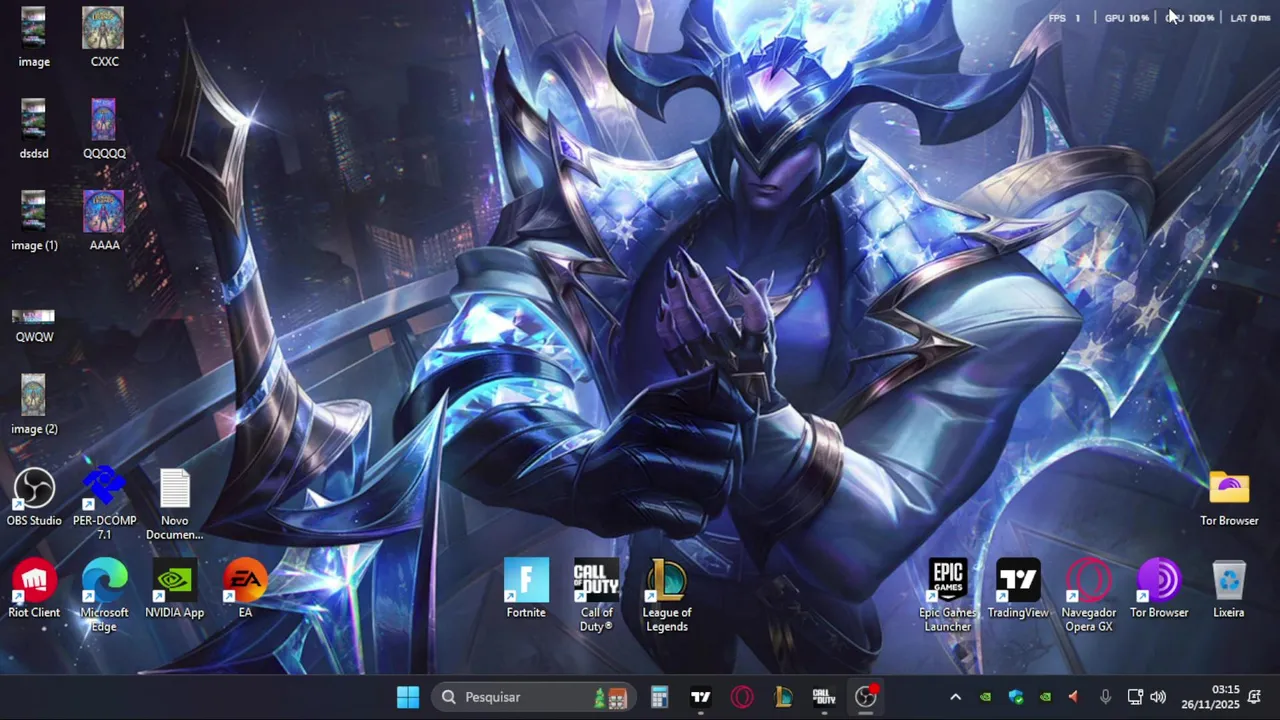Click the red arrow tray icon
The width and height of the screenshot is (1280, 720).
[1074, 697]
